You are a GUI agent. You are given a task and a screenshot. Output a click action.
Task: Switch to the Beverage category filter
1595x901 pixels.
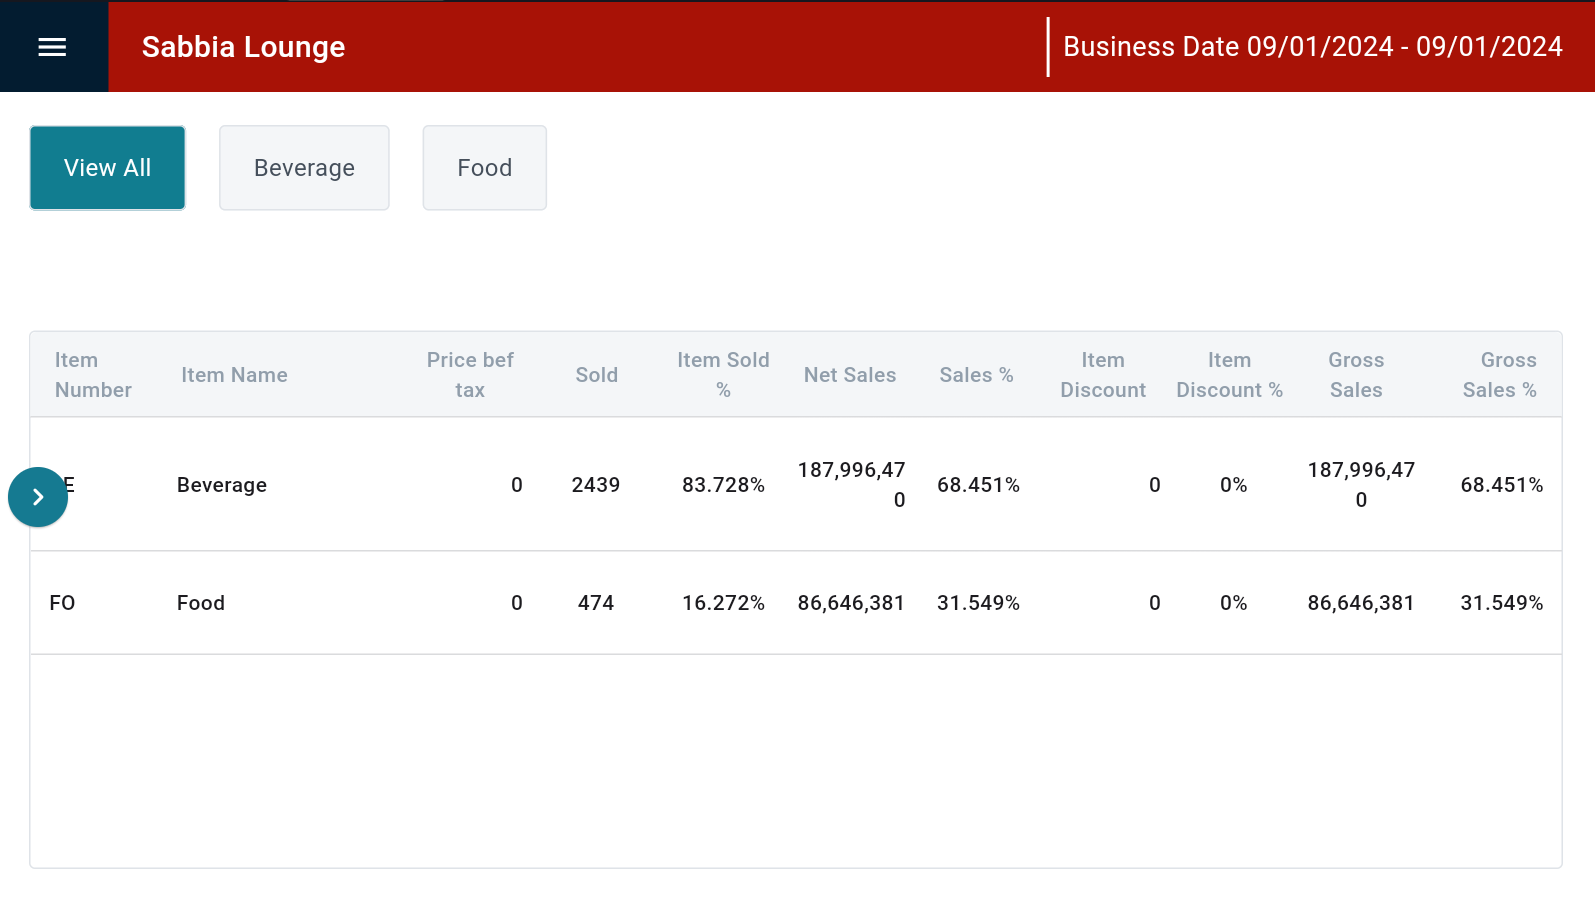pos(304,168)
